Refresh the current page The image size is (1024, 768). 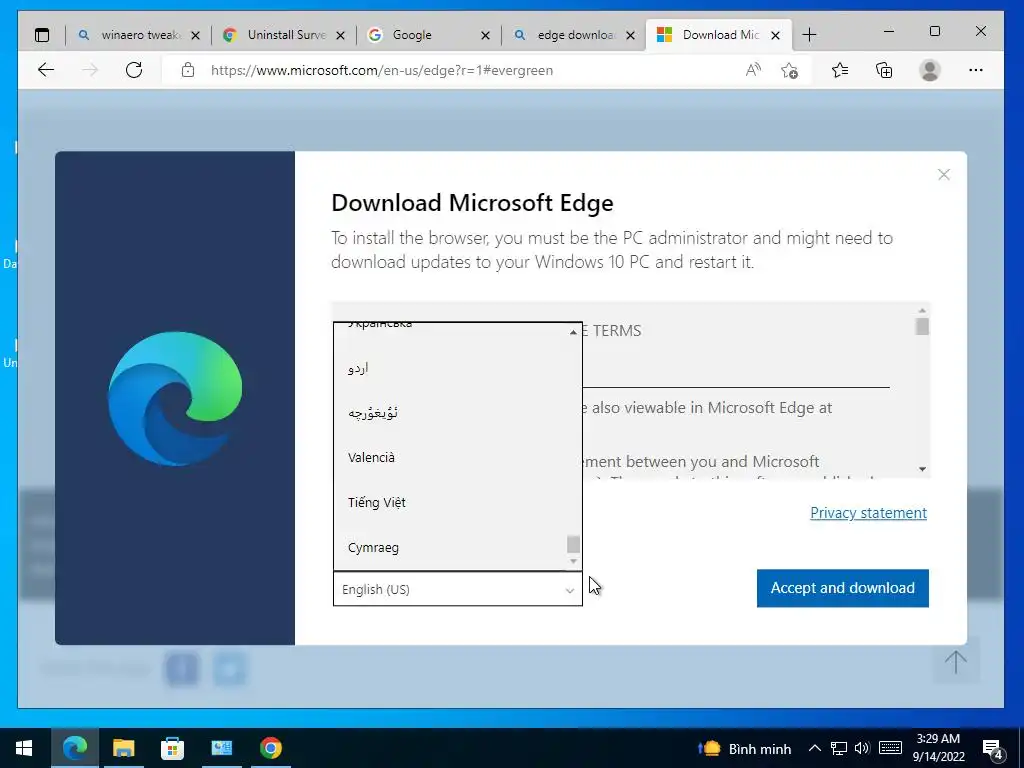coord(134,70)
